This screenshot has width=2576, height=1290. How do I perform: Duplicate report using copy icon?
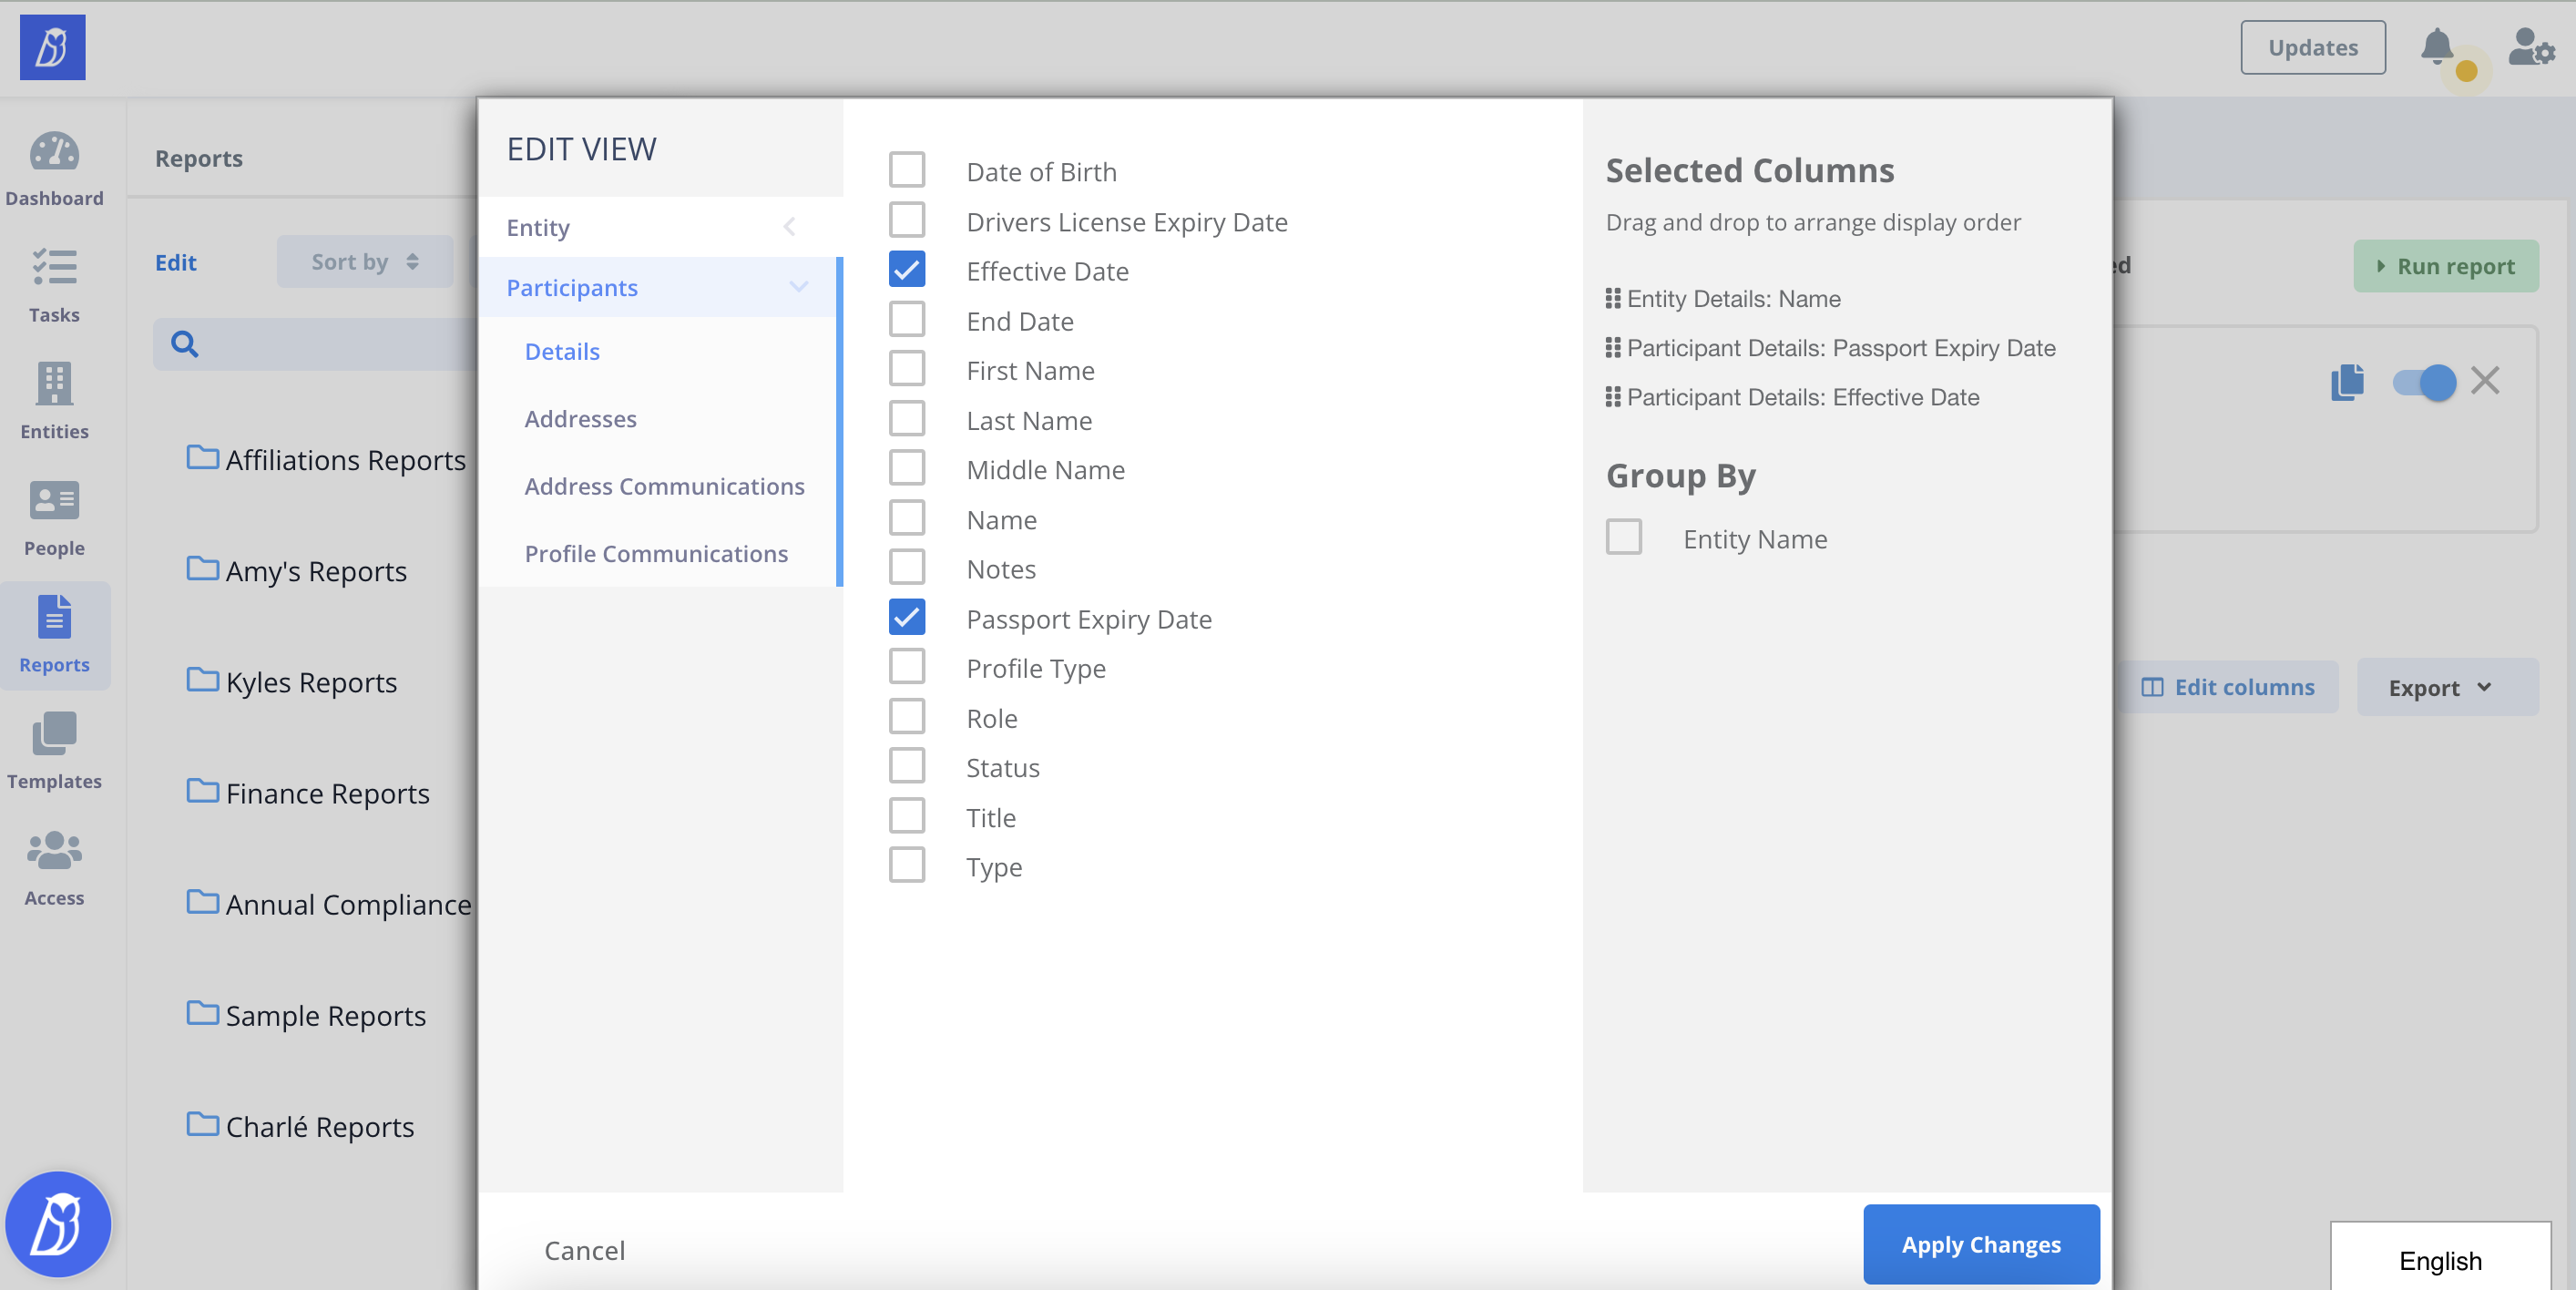pos(2347,381)
